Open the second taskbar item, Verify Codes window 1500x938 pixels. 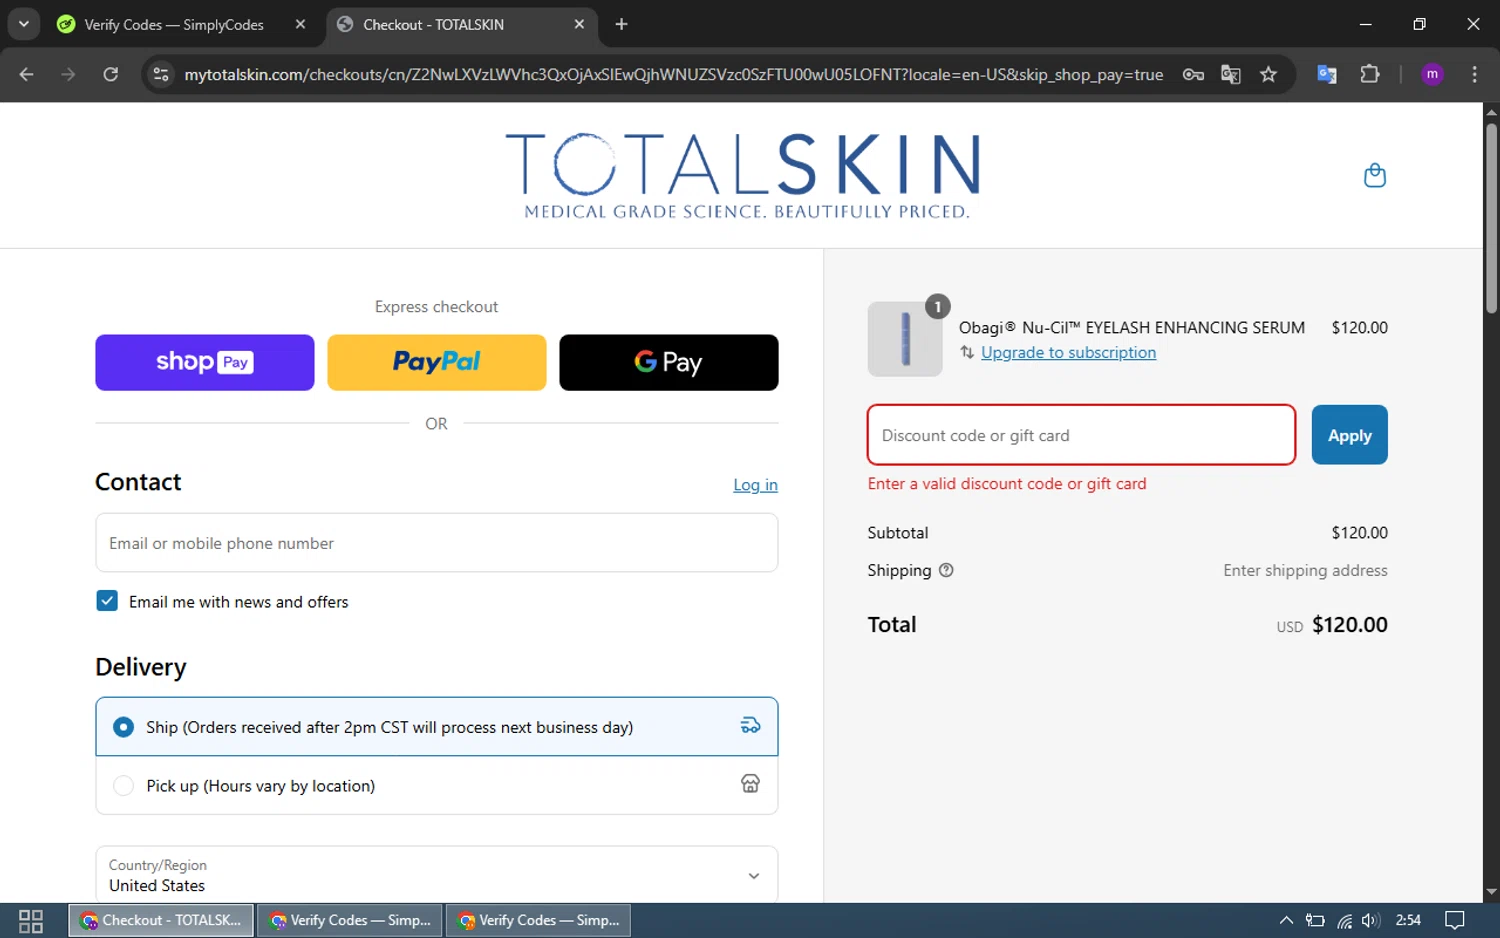[x=350, y=920]
